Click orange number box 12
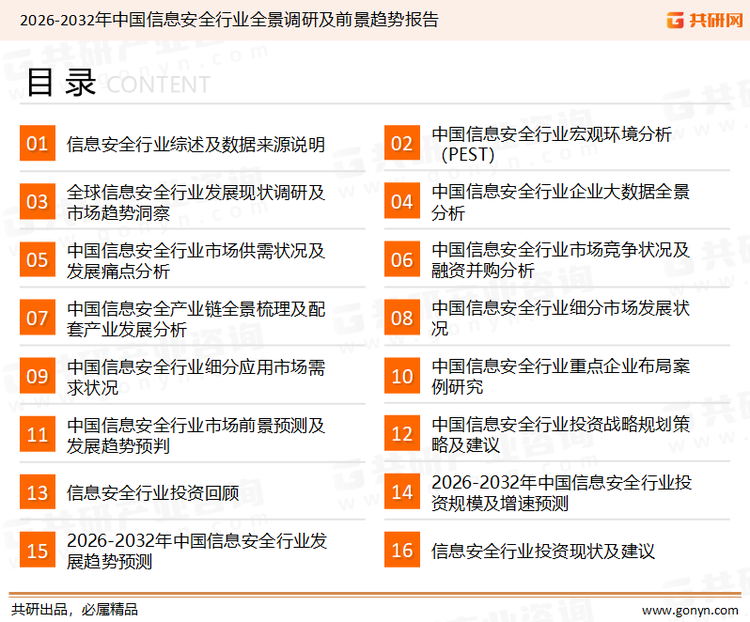Image resolution: width=750 pixels, height=622 pixels. coord(402,434)
